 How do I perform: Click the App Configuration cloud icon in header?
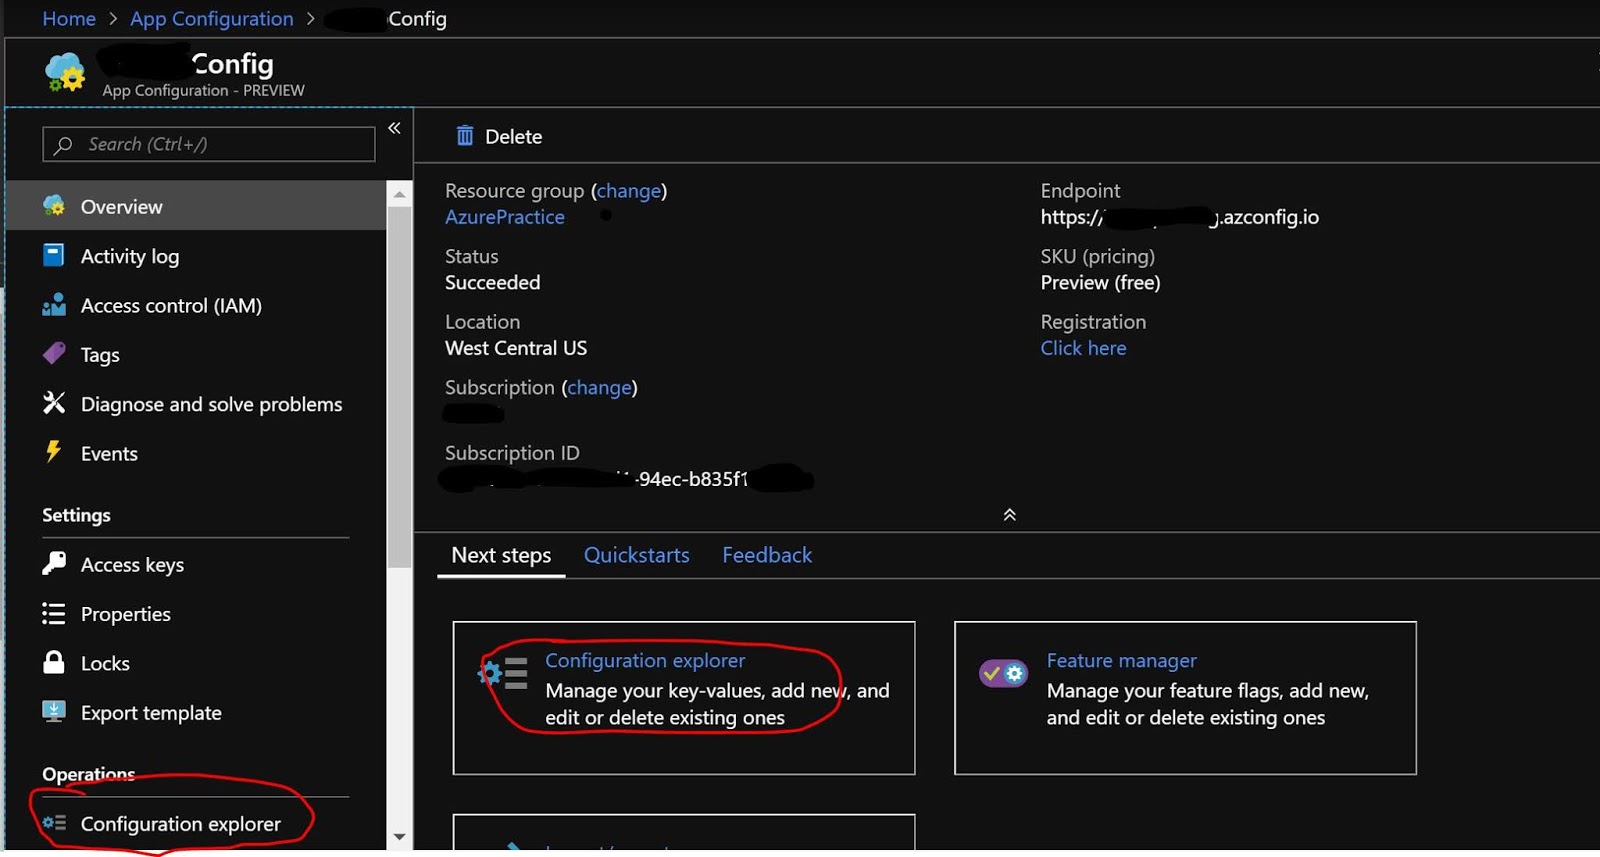coord(65,73)
